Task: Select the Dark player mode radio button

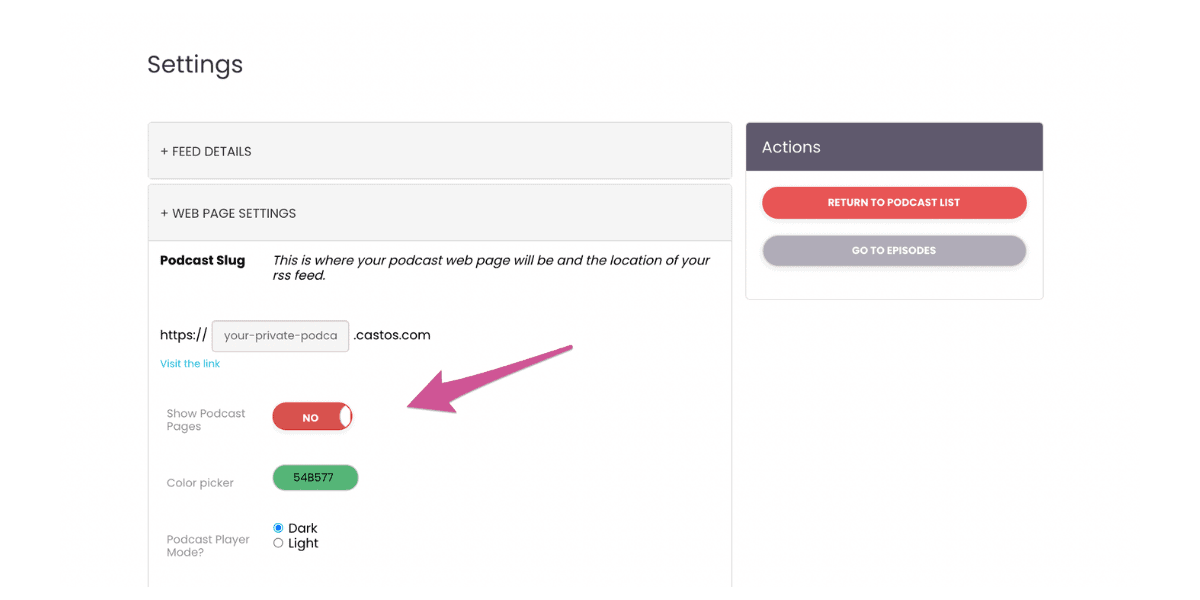Action: (278, 528)
